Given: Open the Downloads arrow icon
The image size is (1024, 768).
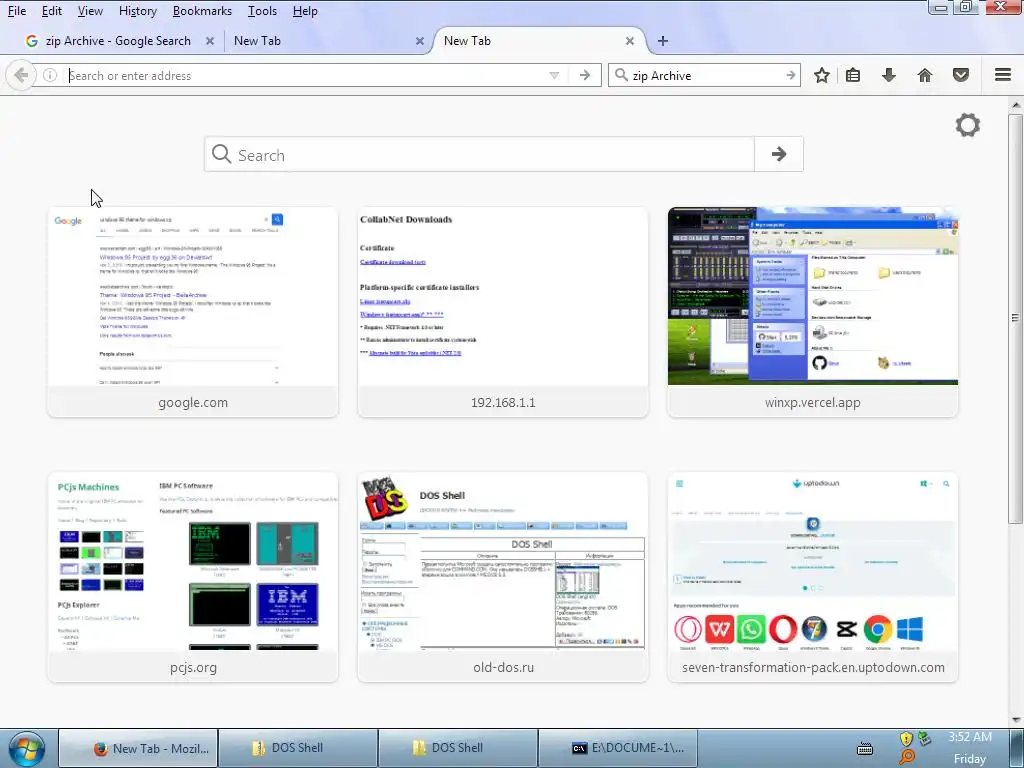Looking at the screenshot, I should click(x=889, y=75).
